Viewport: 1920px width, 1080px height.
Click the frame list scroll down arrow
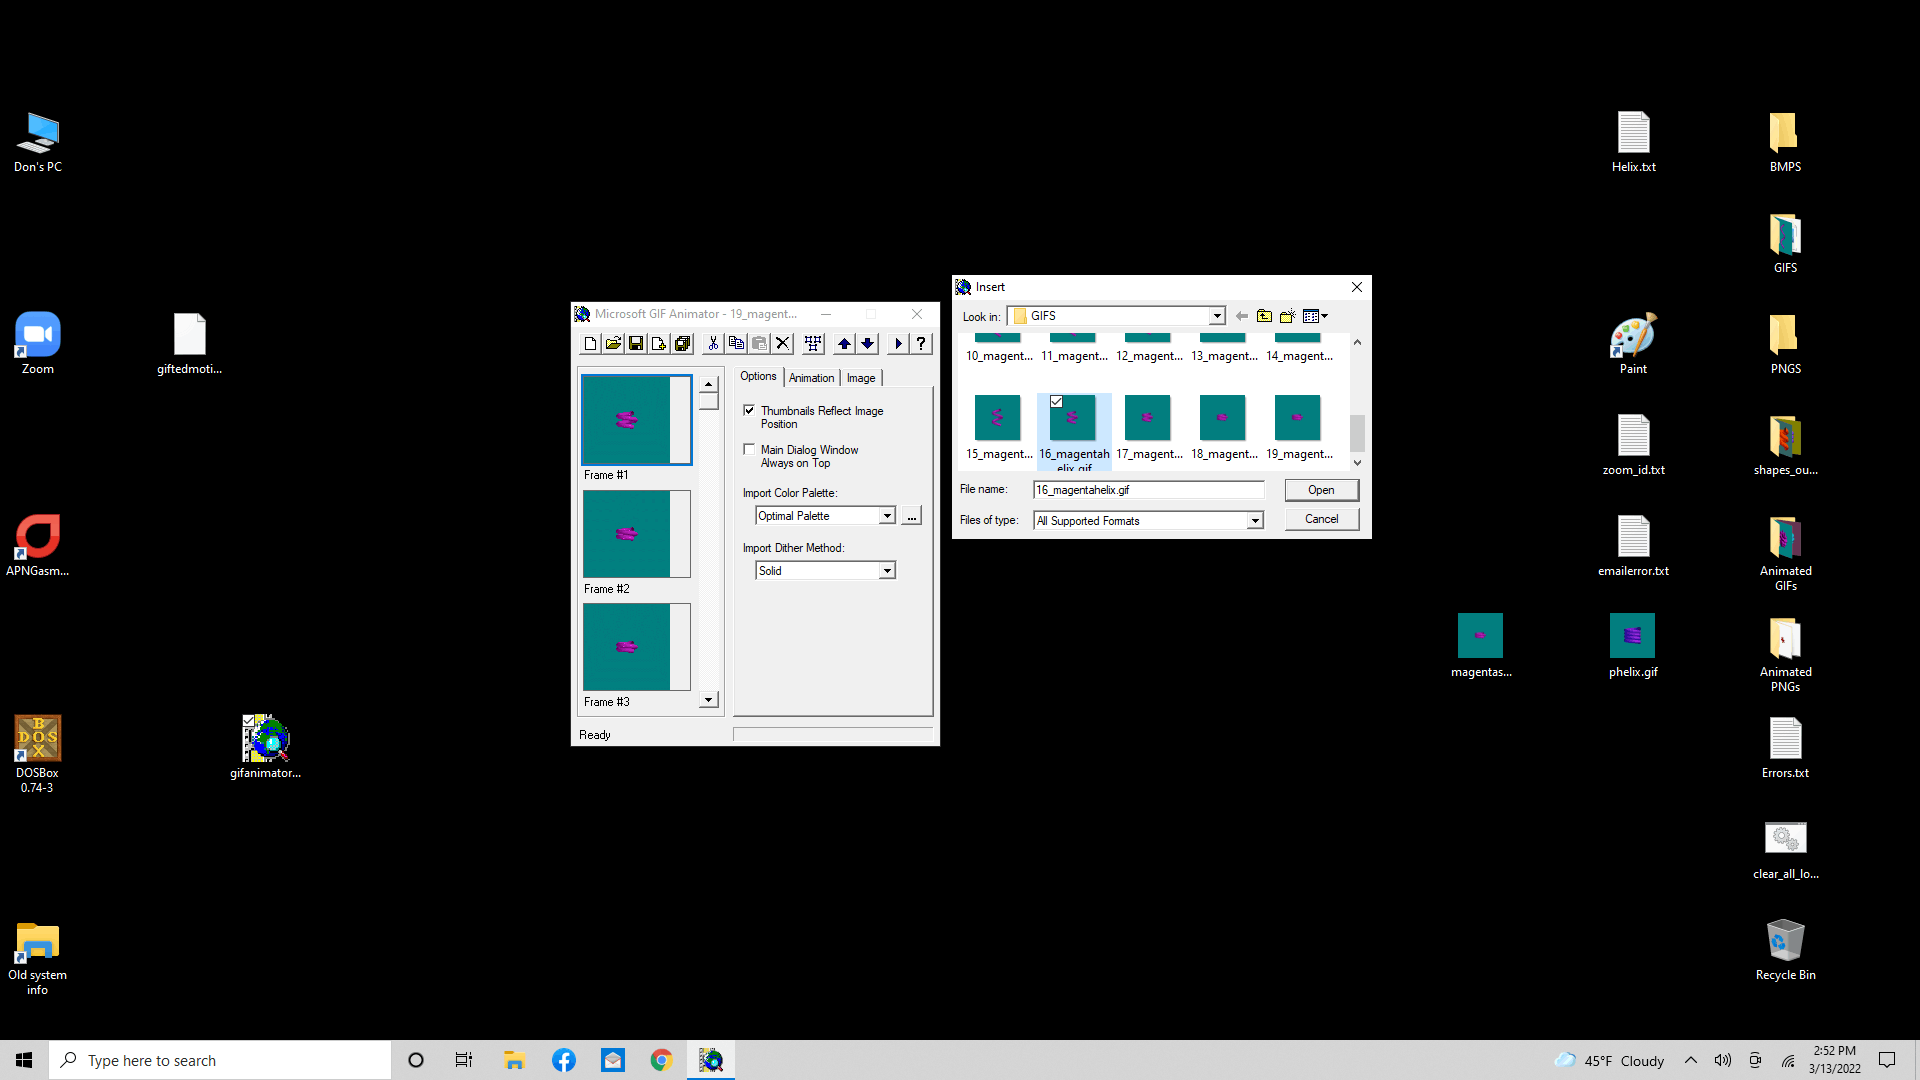(x=709, y=700)
